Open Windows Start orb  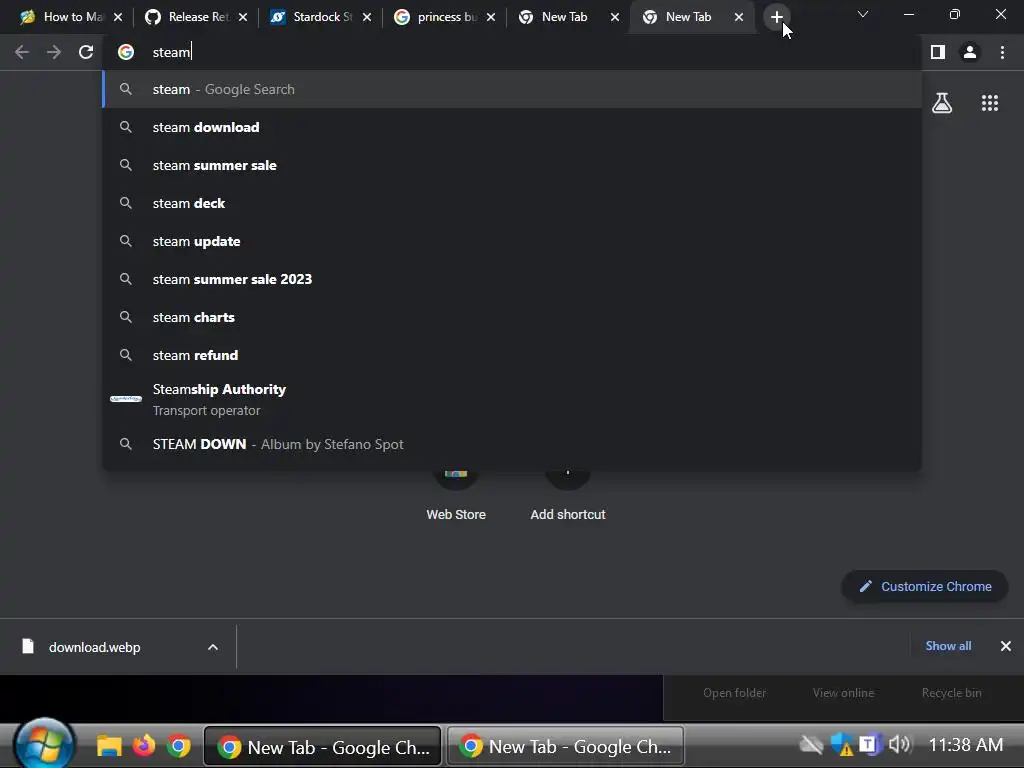(x=44, y=745)
